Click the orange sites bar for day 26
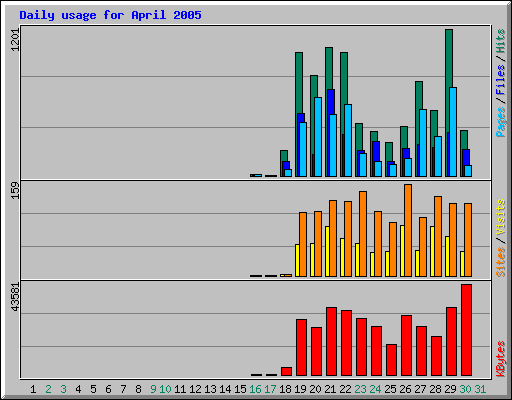Viewport: 512px width, 400px height. (x=408, y=230)
